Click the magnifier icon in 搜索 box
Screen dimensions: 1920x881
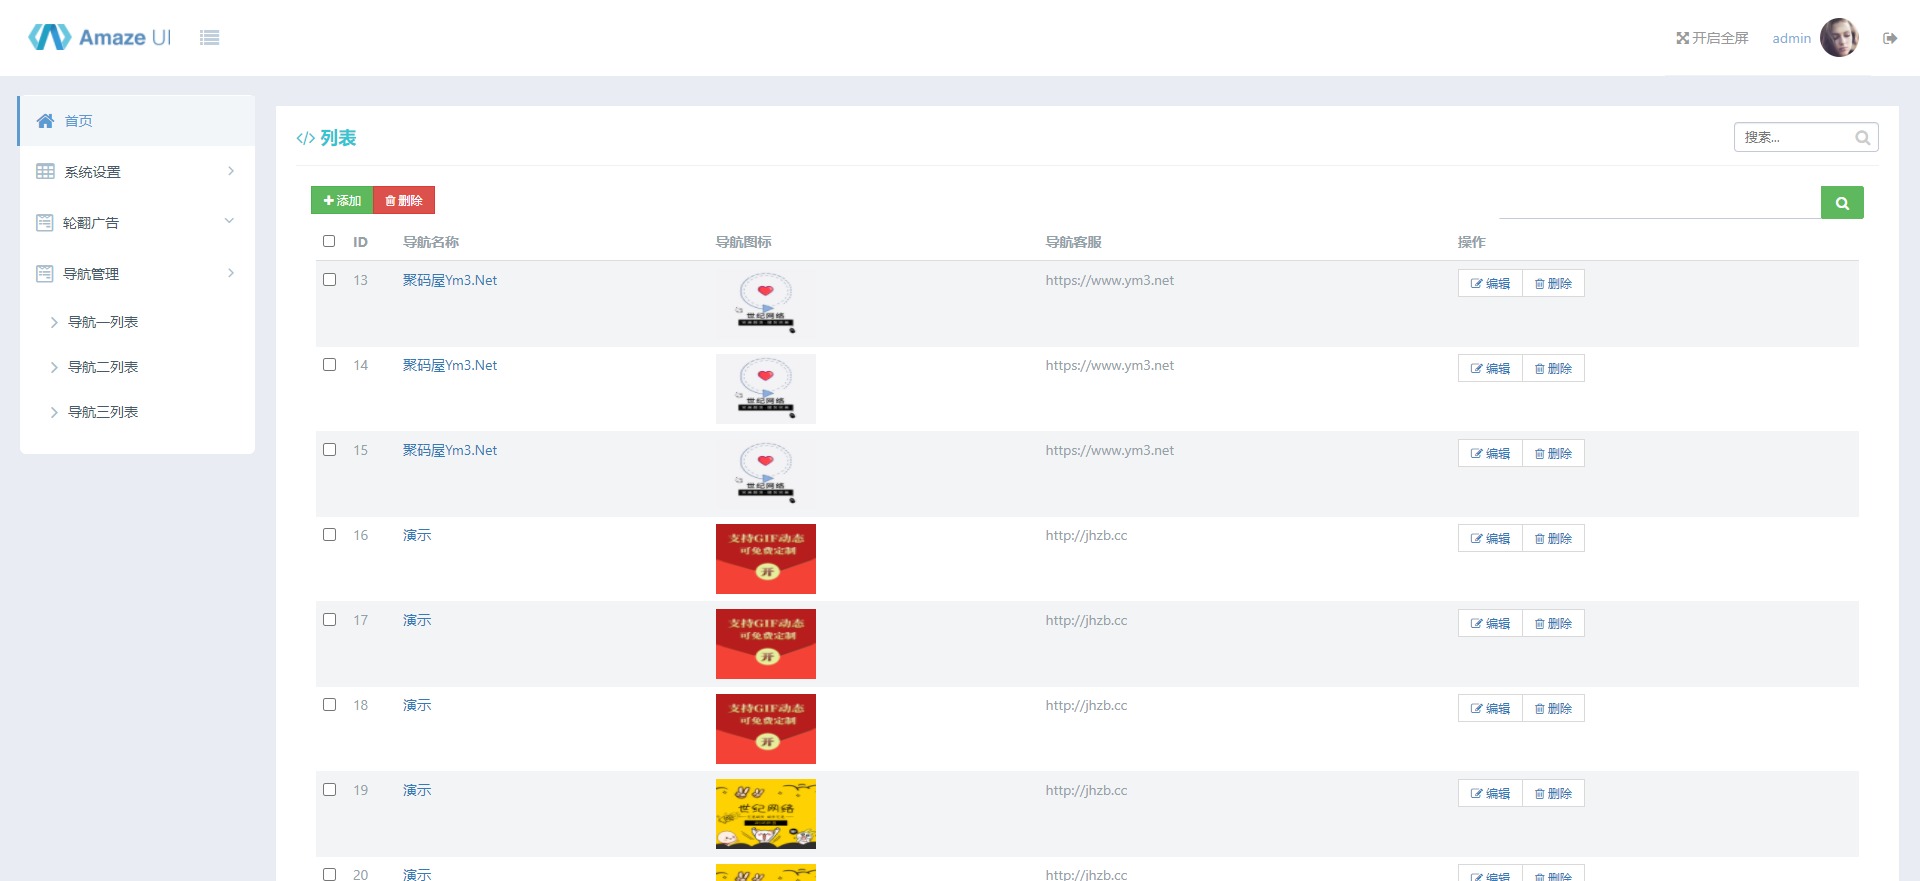(1862, 138)
